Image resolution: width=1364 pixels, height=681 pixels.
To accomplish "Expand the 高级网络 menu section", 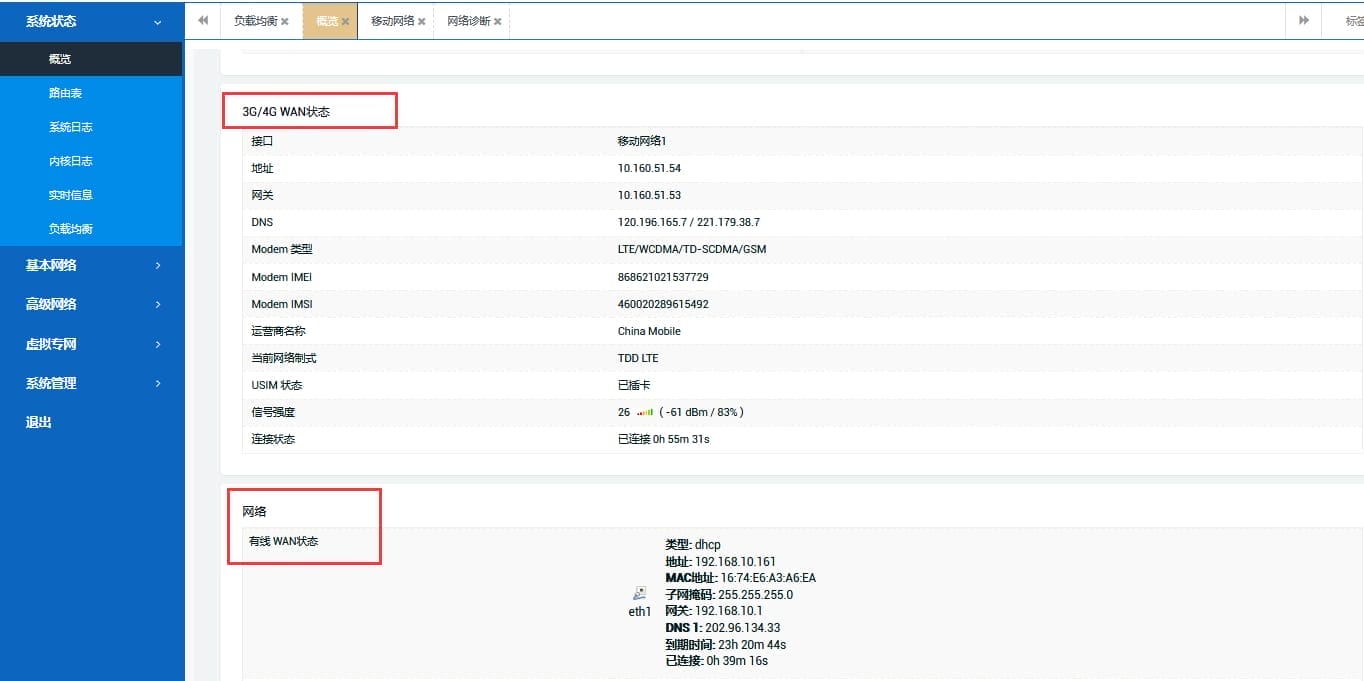I will [x=91, y=304].
